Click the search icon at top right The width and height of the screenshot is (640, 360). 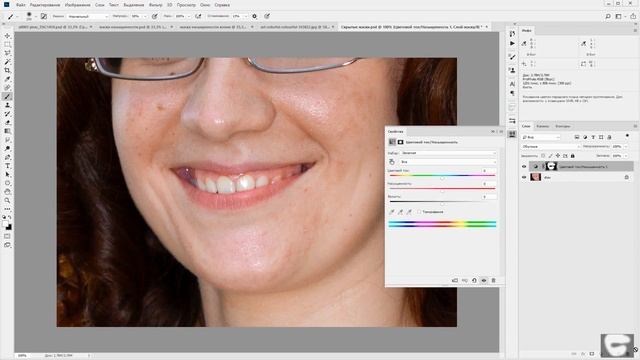[x=608, y=16]
